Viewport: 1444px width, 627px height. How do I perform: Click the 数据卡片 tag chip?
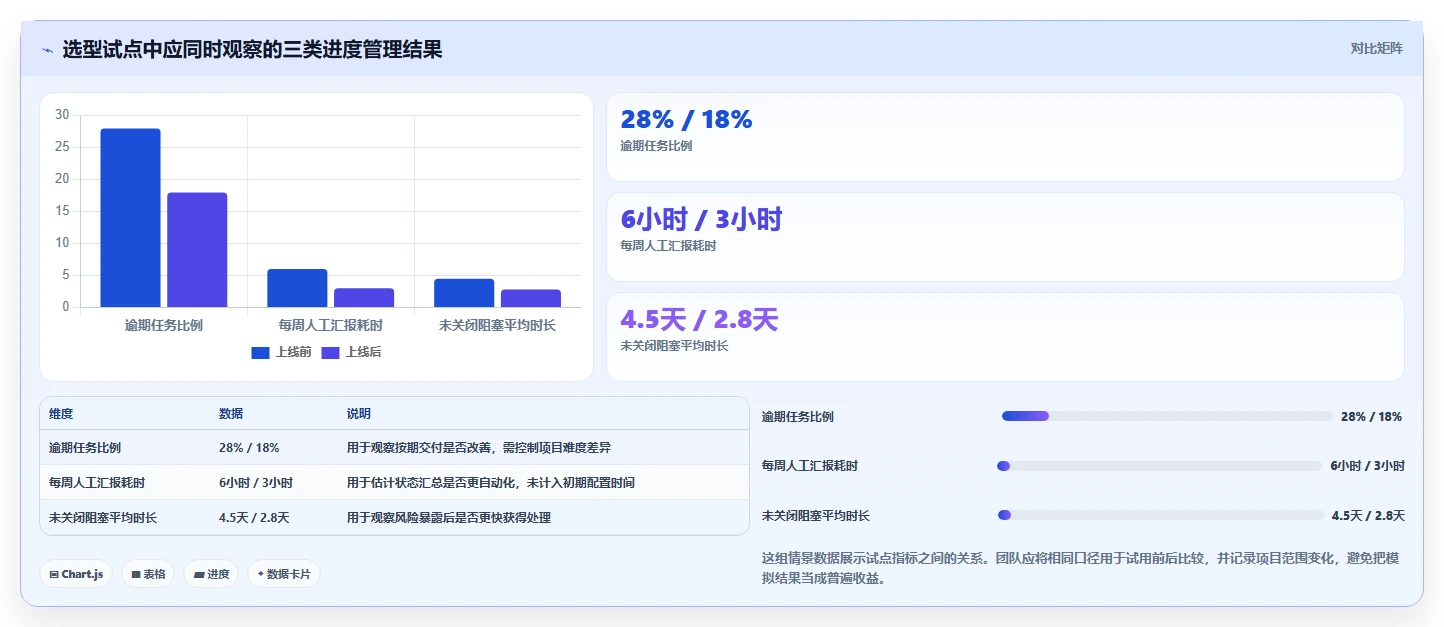pos(284,574)
